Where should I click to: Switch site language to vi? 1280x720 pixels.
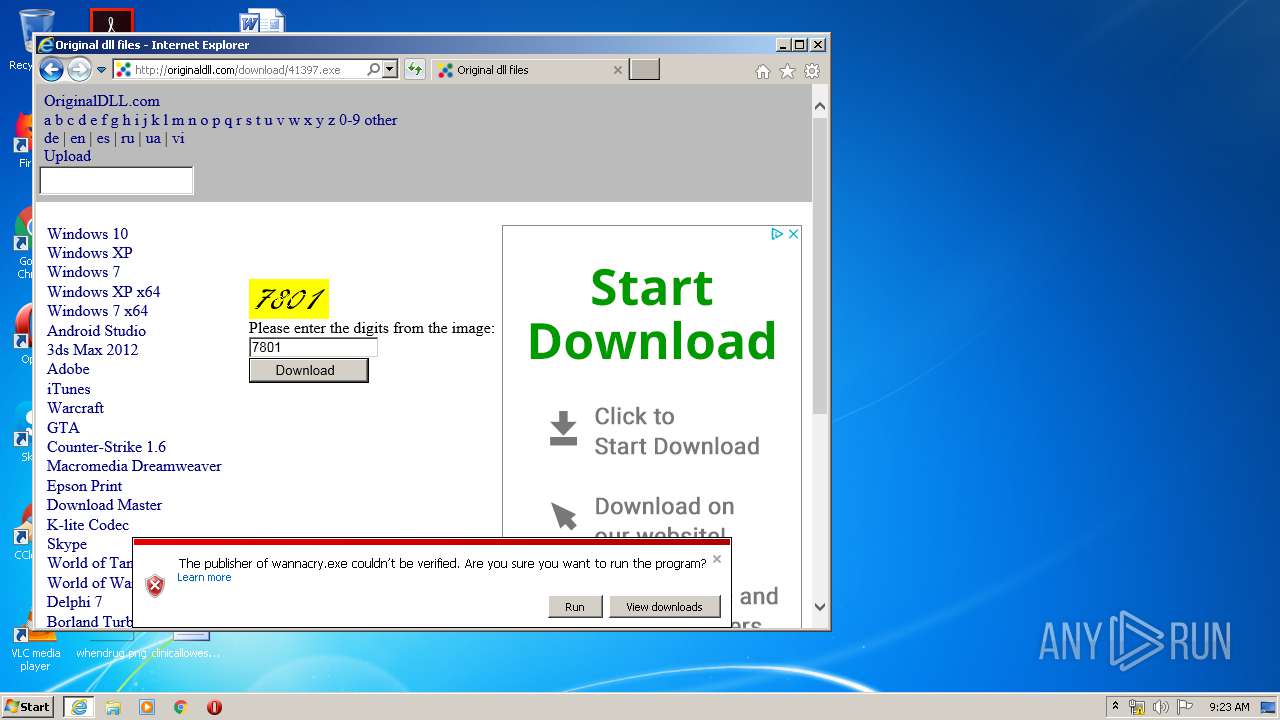pyautogui.click(x=178, y=138)
